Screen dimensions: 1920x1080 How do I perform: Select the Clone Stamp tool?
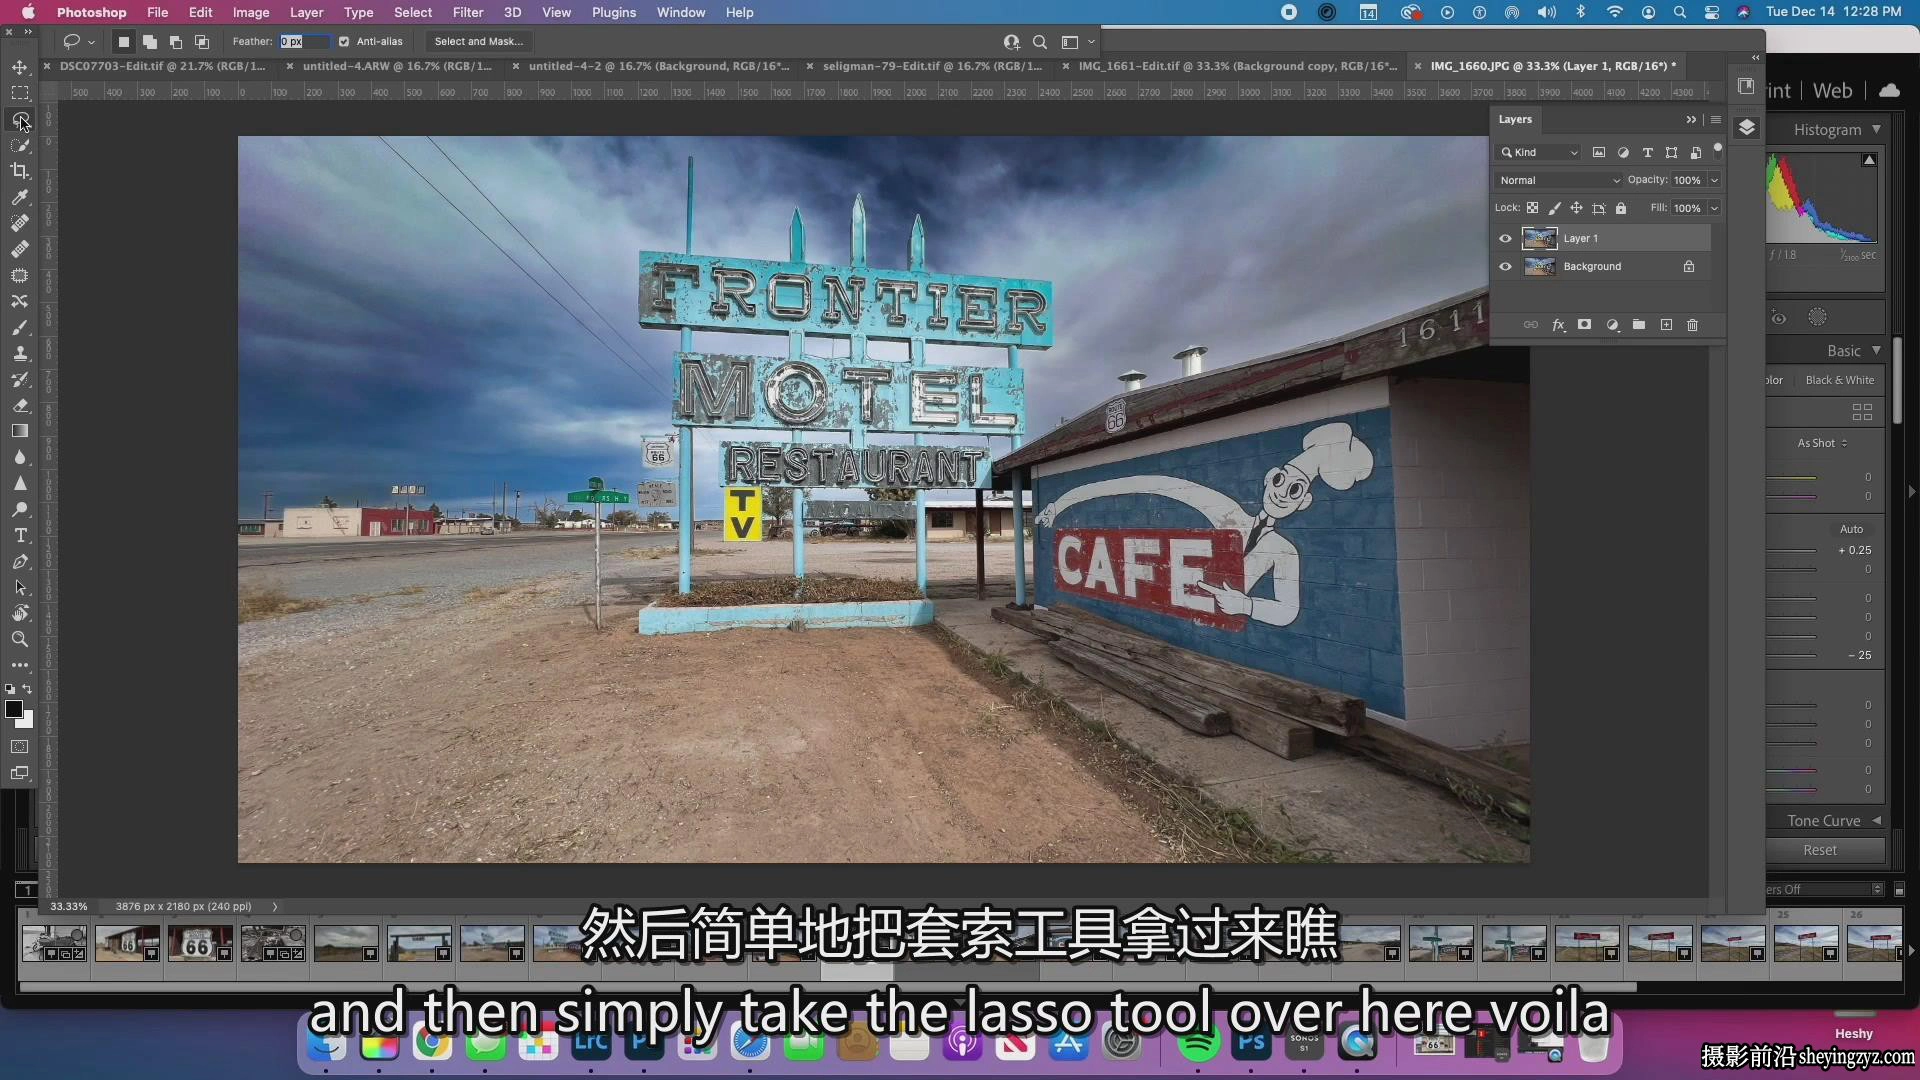coord(20,354)
